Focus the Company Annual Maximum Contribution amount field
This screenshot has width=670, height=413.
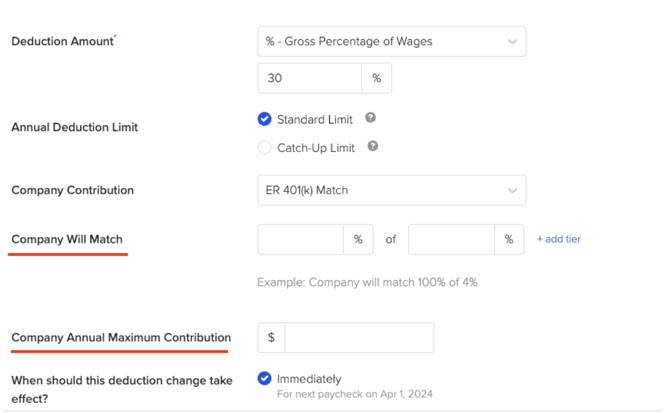[x=359, y=337]
